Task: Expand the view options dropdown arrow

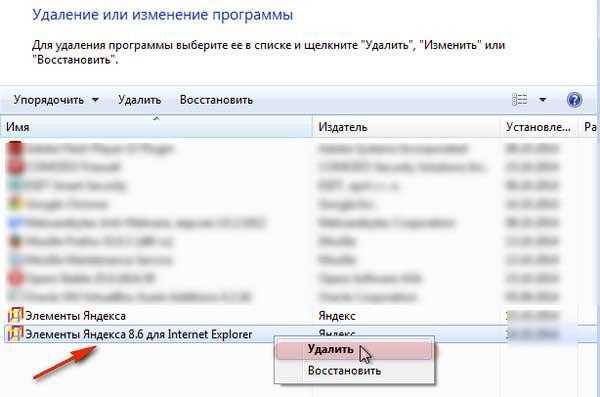Action: [x=542, y=100]
